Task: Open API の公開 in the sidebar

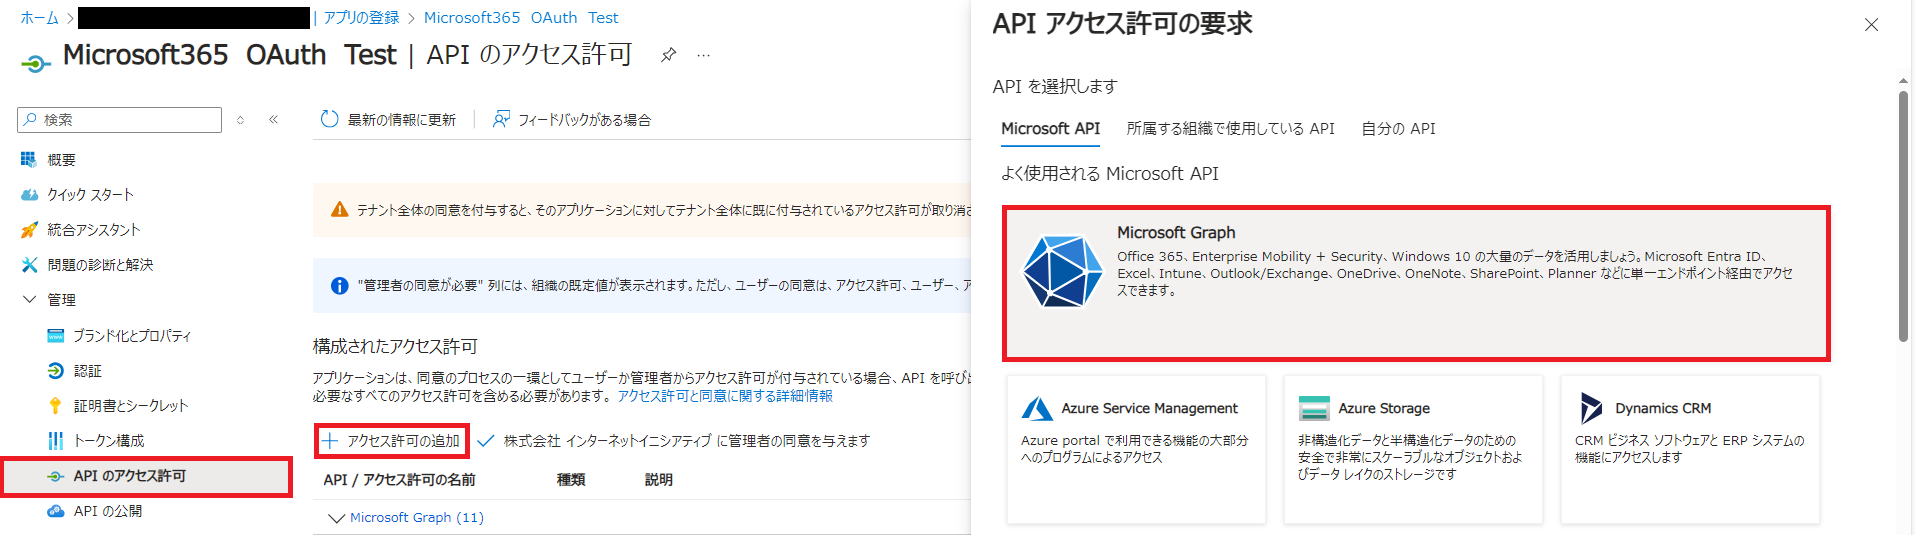Action: [x=108, y=511]
